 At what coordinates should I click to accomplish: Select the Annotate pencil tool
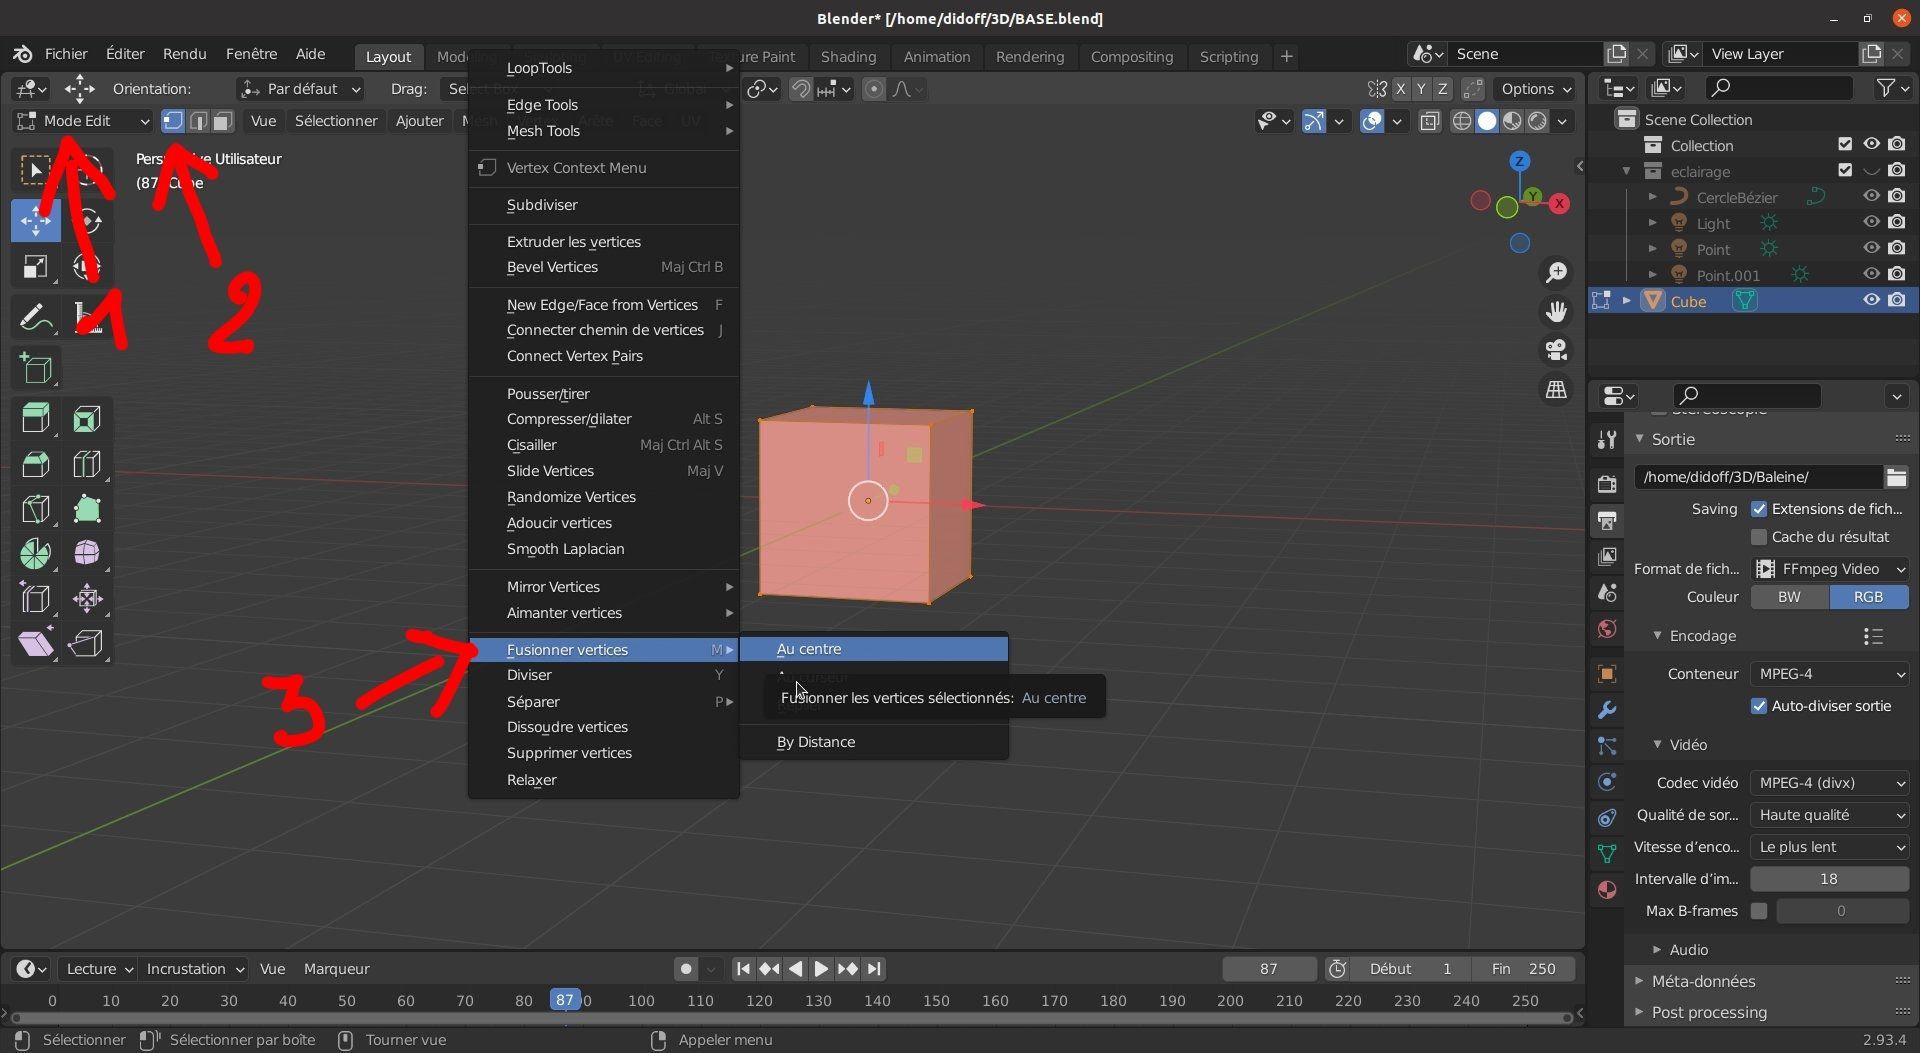point(35,318)
